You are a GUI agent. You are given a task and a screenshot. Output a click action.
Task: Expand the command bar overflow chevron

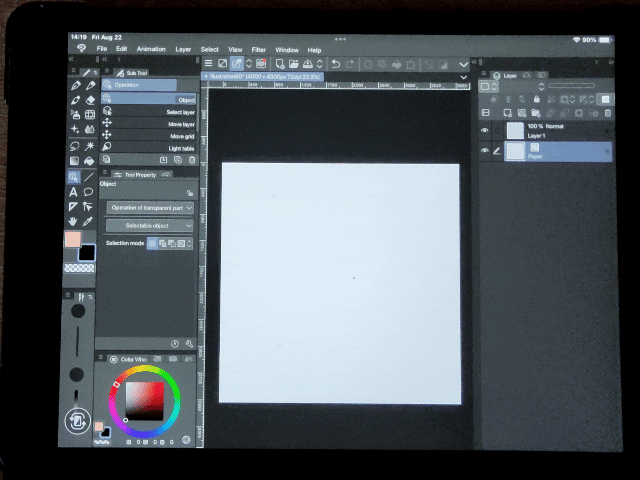pos(464,64)
